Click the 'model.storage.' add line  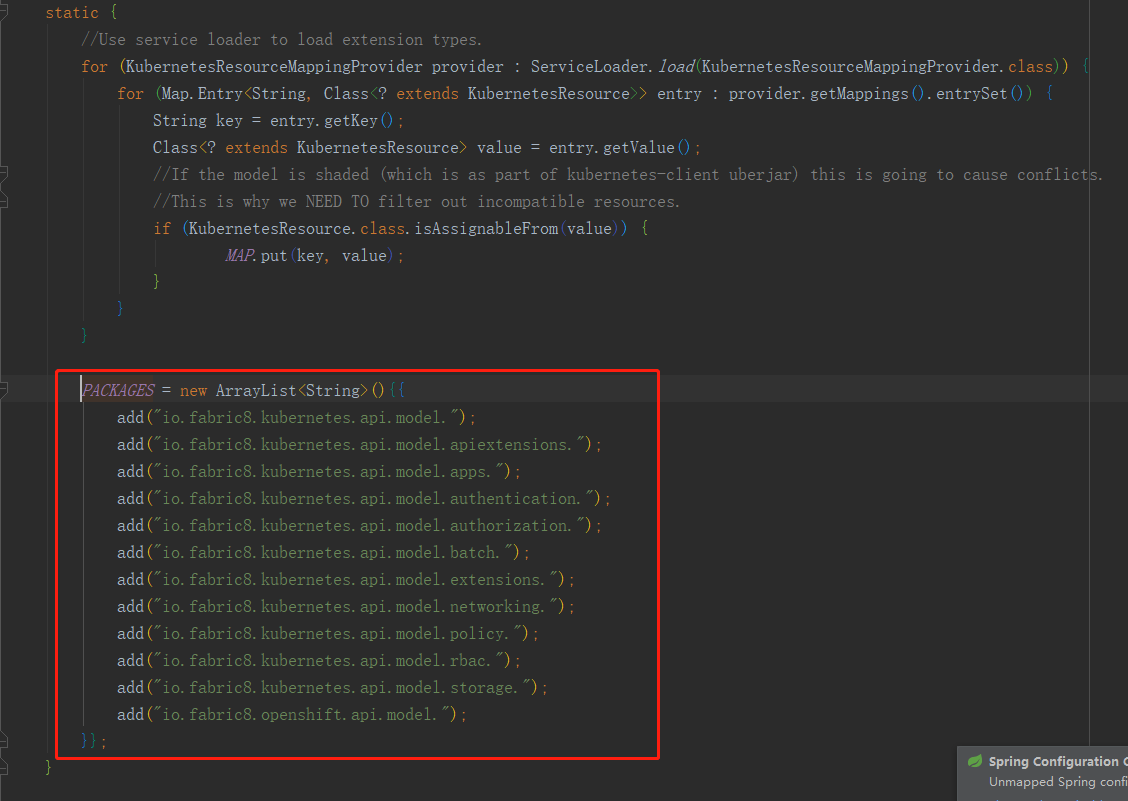click(x=332, y=687)
